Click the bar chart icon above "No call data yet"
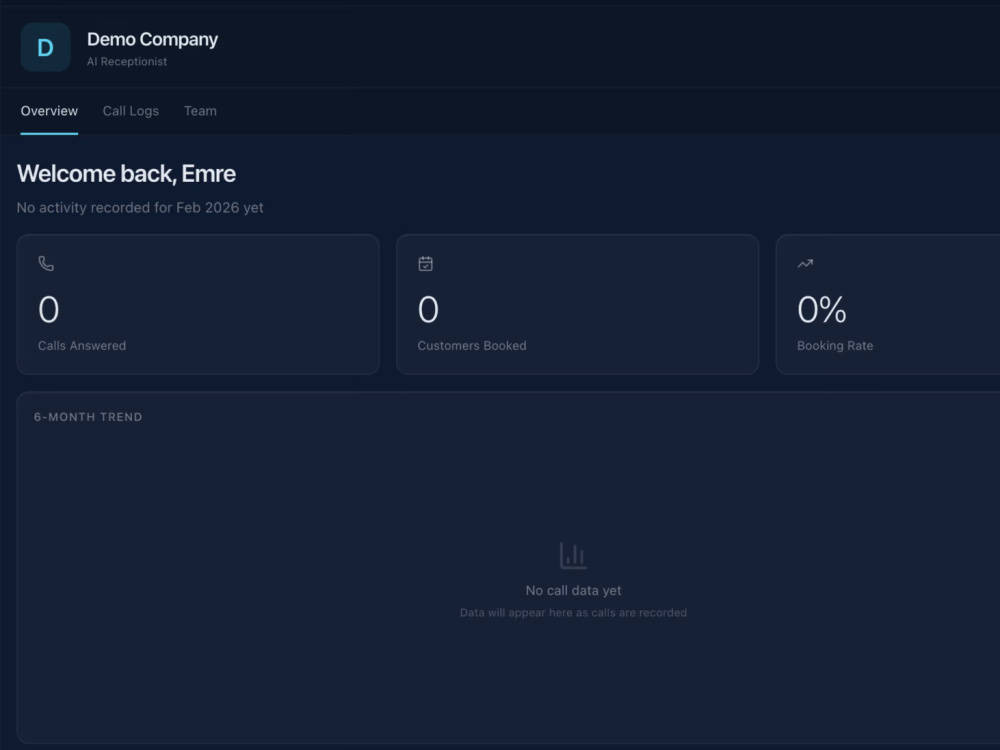This screenshot has width=1000, height=750. (x=573, y=555)
